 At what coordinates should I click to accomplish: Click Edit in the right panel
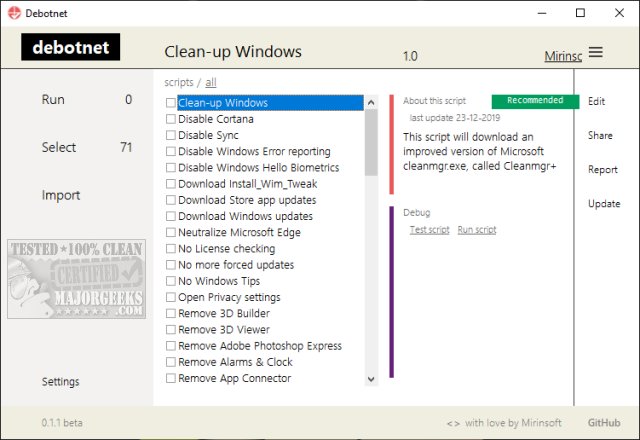[596, 101]
